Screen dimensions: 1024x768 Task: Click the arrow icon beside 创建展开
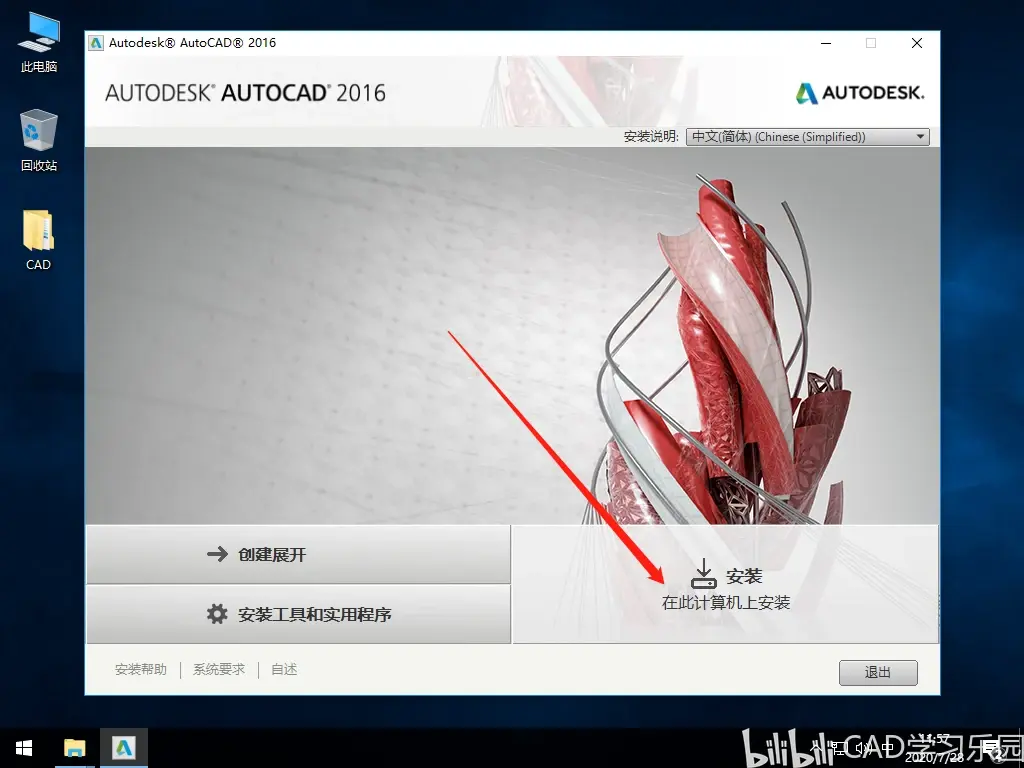(217, 554)
